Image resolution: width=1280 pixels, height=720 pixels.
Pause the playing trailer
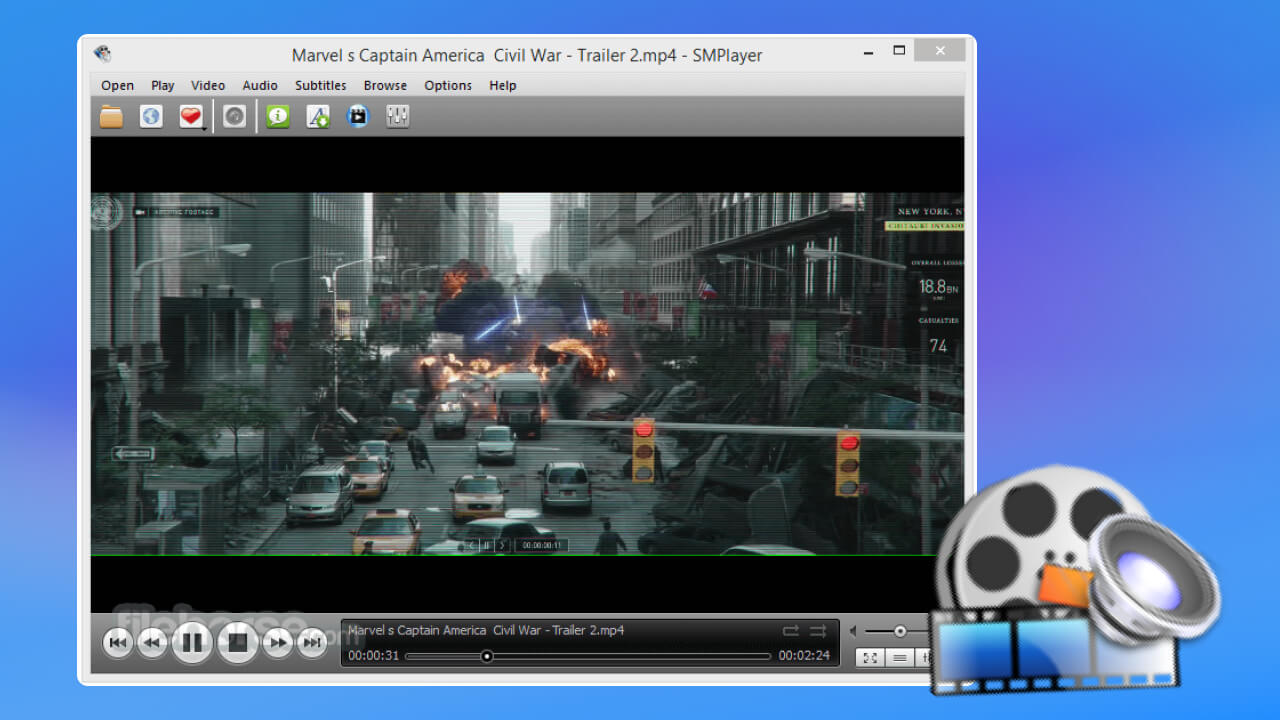coord(192,642)
